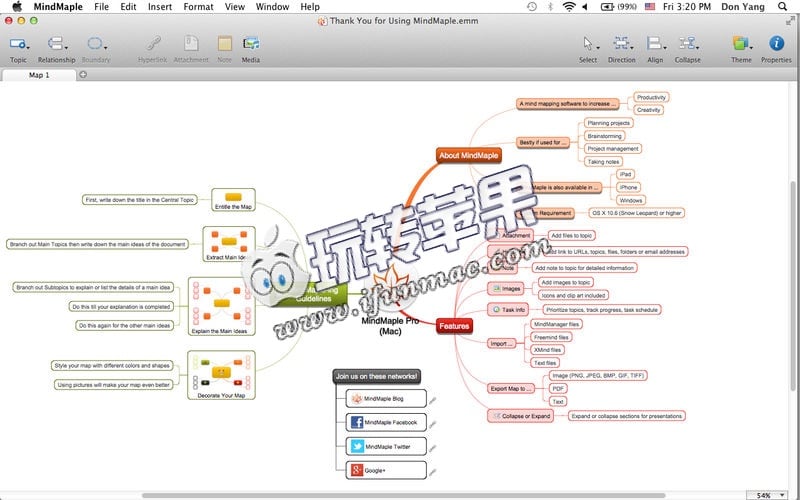Open the Properties info icon

pyautogui.click(x=776, y=44)
